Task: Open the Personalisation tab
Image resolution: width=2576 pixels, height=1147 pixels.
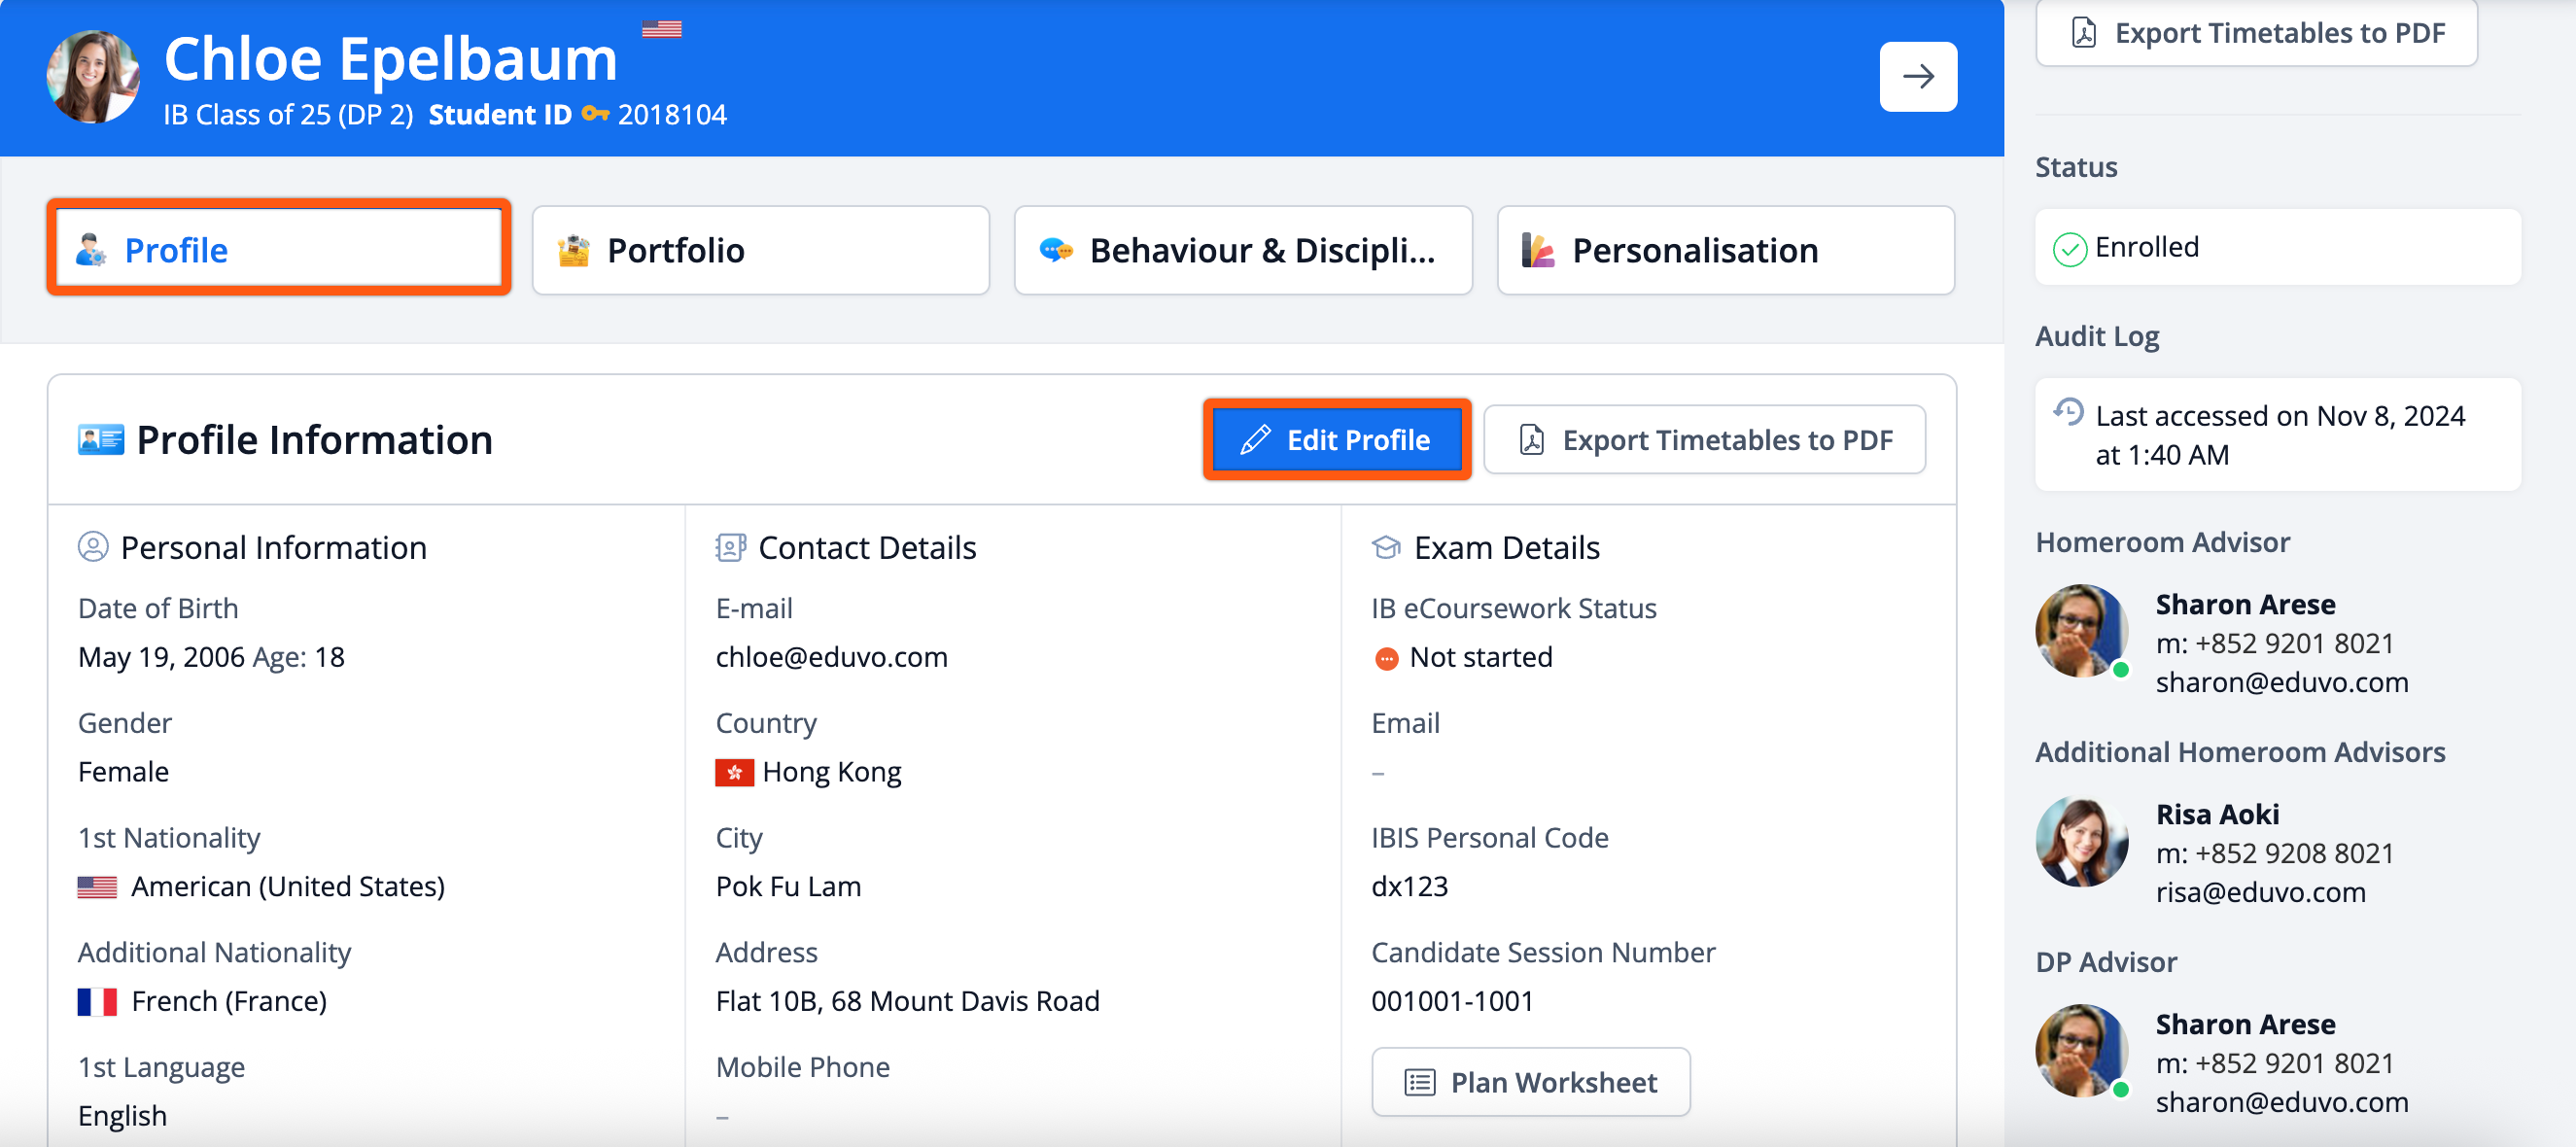Action: click(1725, 249)
